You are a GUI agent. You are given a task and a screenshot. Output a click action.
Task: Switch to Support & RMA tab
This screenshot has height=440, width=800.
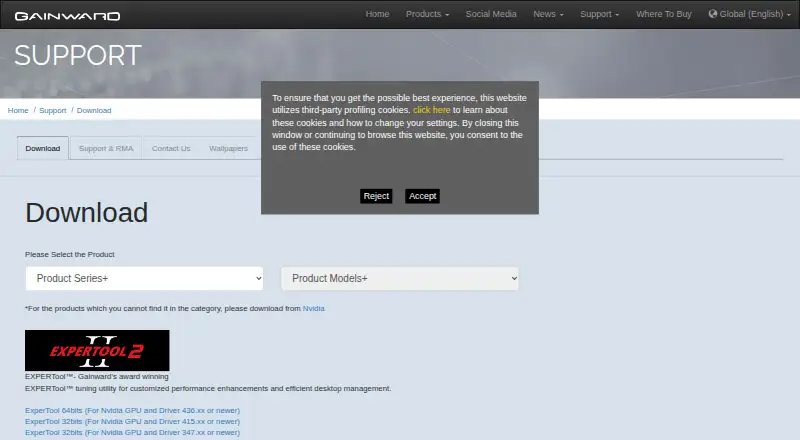106,148
